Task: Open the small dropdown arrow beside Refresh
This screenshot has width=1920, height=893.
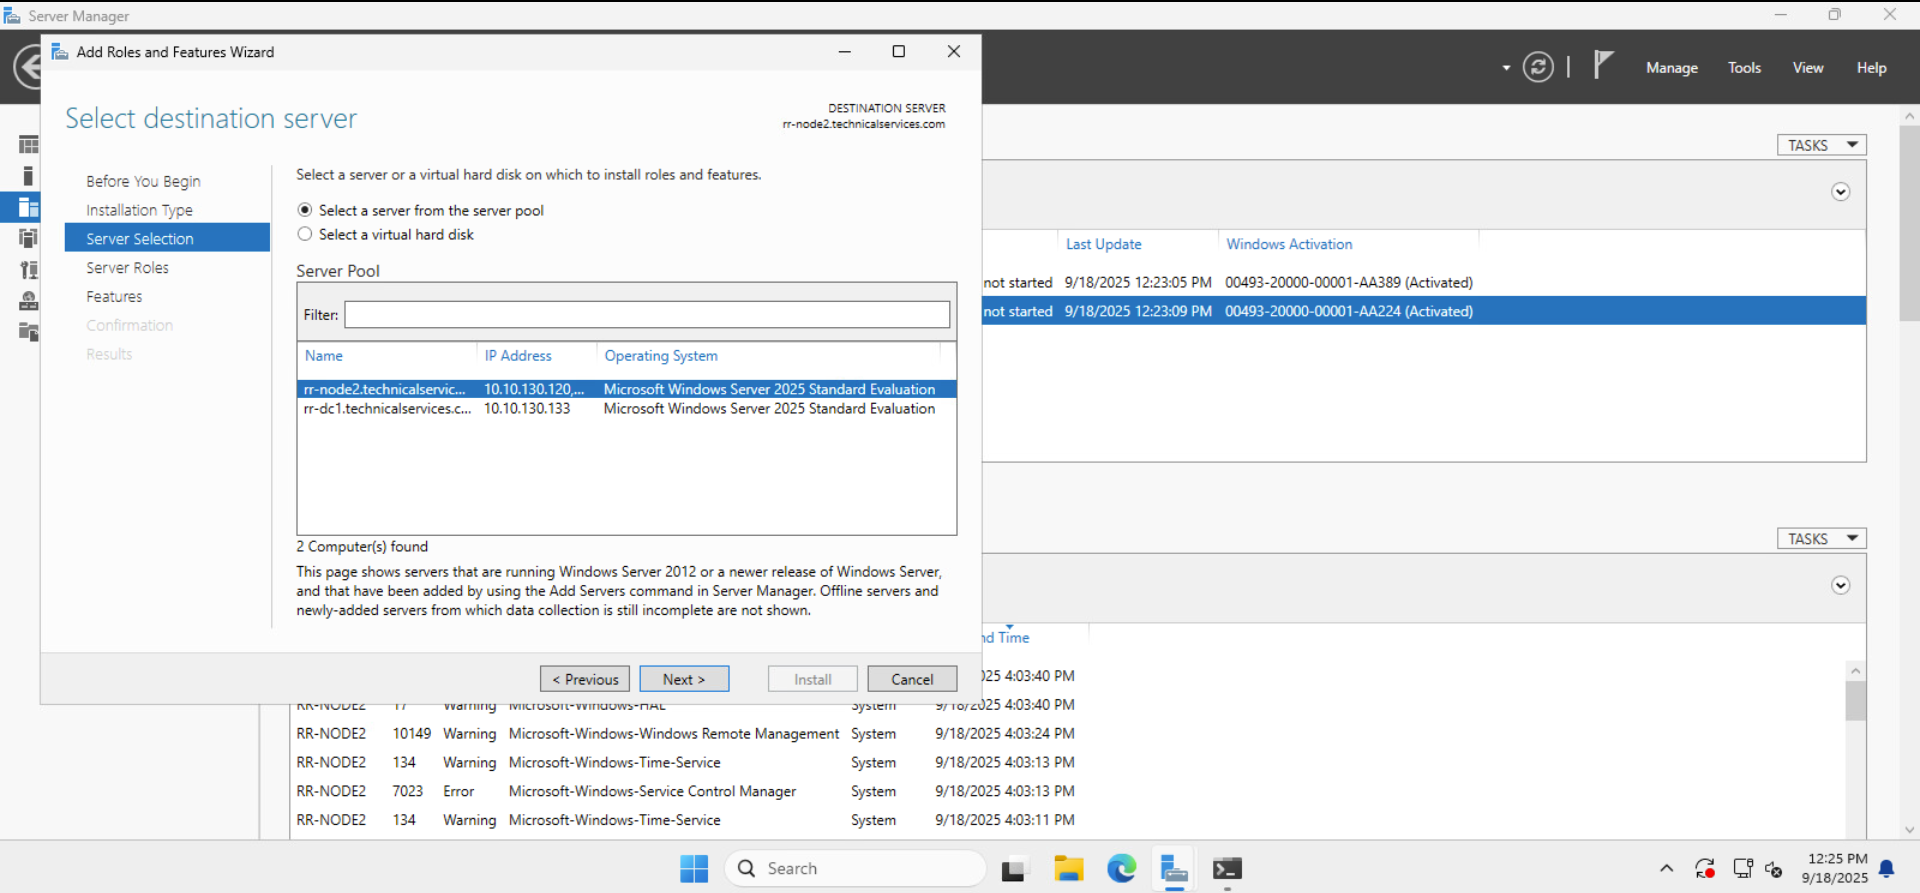Action: 1506,68
